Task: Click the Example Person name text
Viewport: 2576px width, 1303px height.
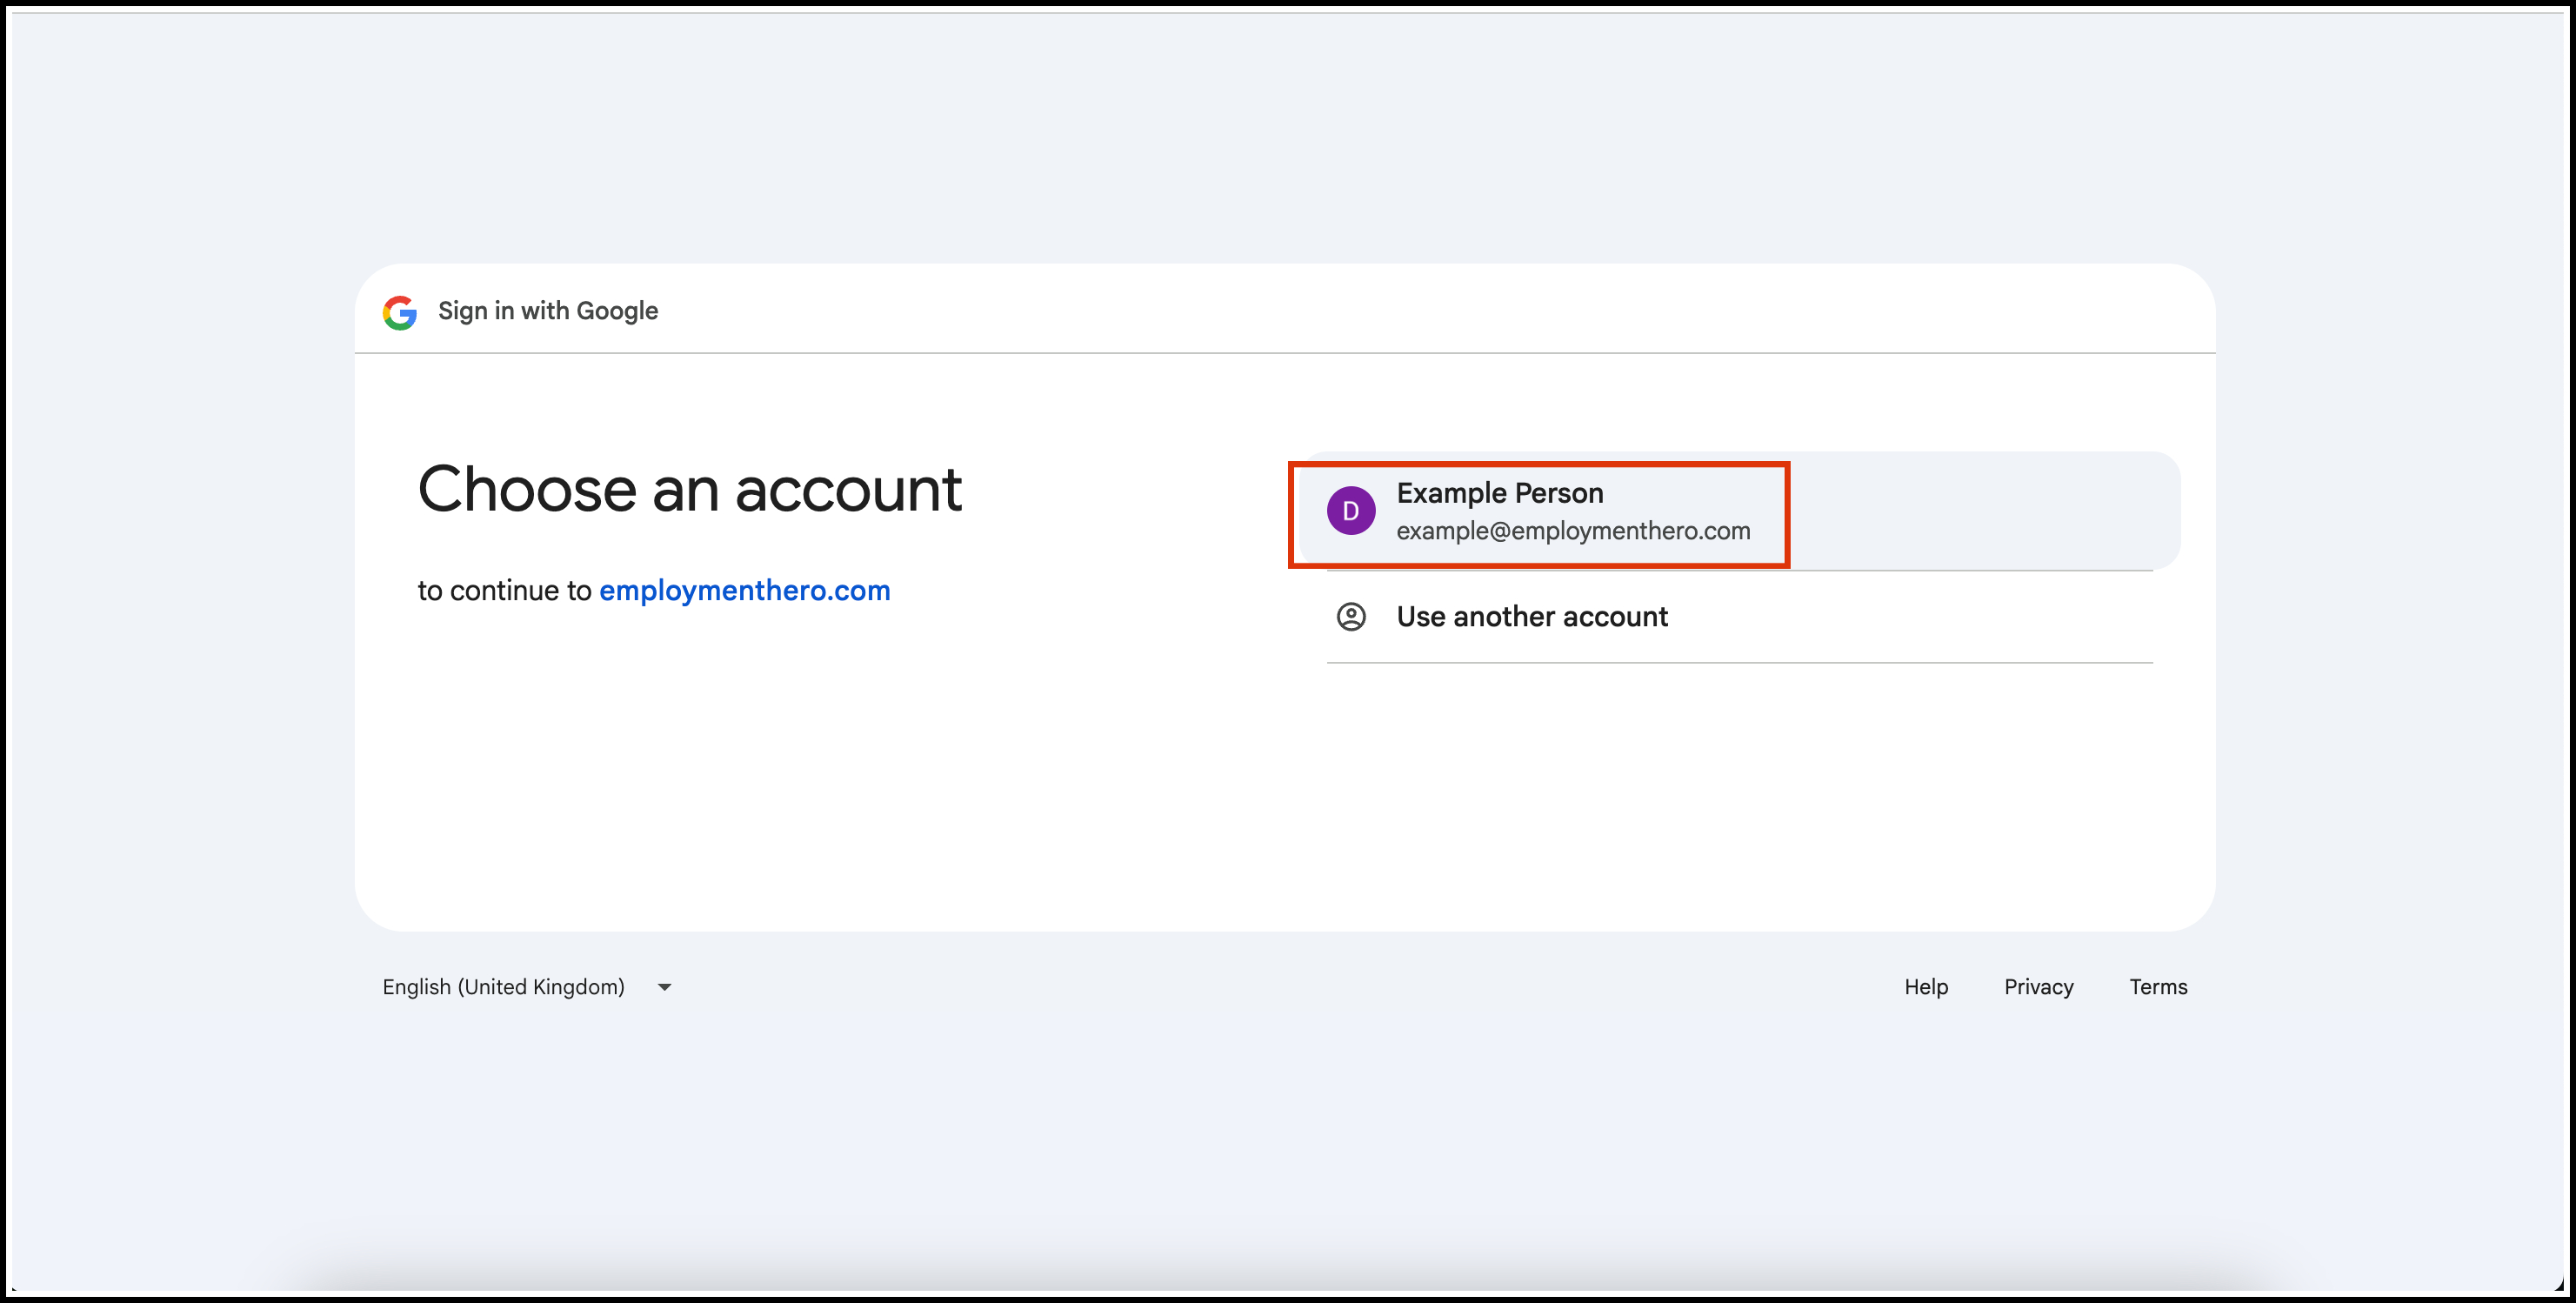Action: (1499, 493)
